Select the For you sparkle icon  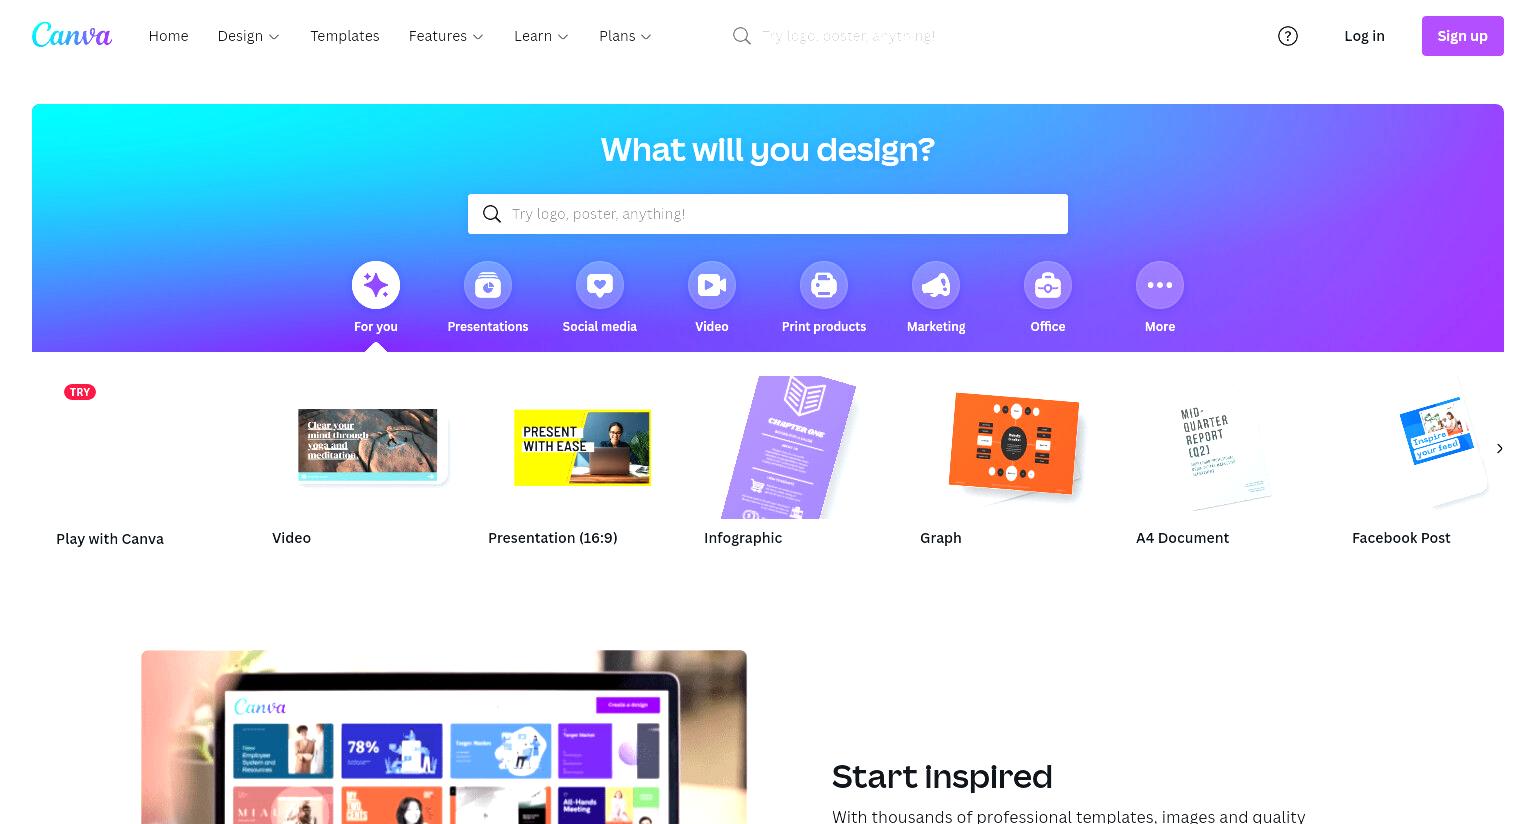pyautogui.click(x=376, y=285)
